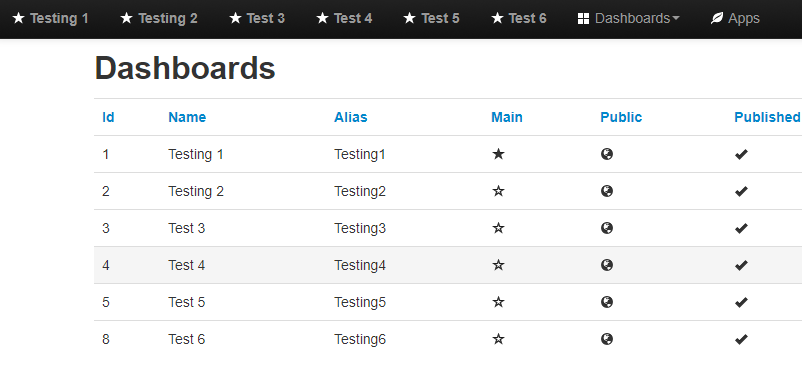Go to Test 5 in the navbar
Screen dimensions: 802x371
coord(431,18)
